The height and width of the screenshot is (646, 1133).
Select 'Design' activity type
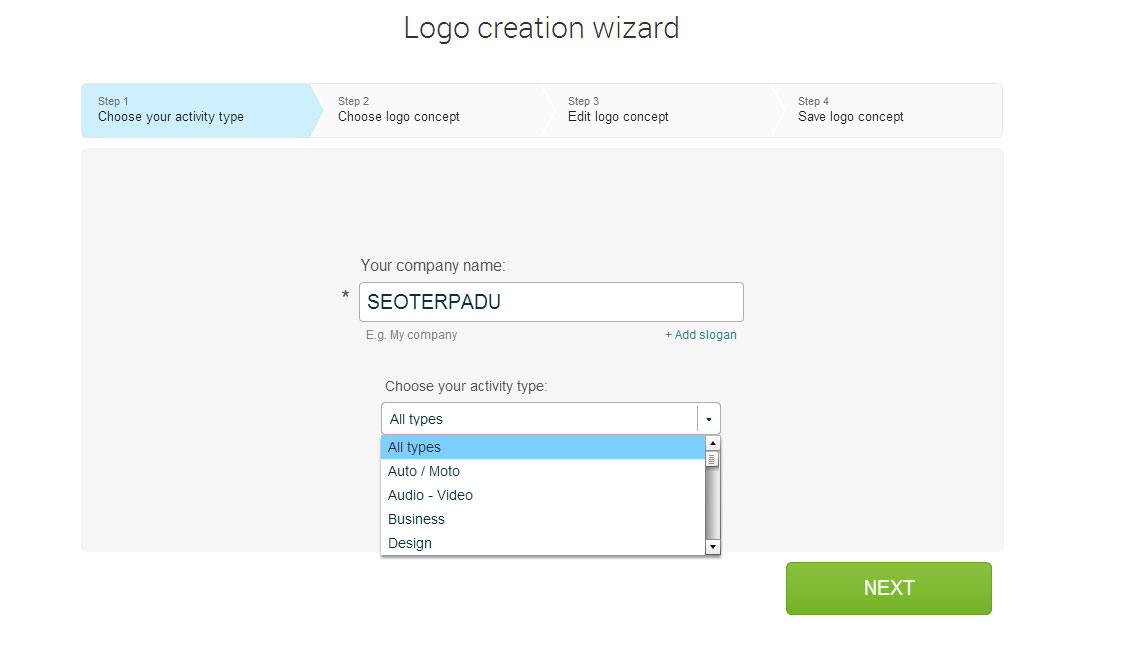410,543
